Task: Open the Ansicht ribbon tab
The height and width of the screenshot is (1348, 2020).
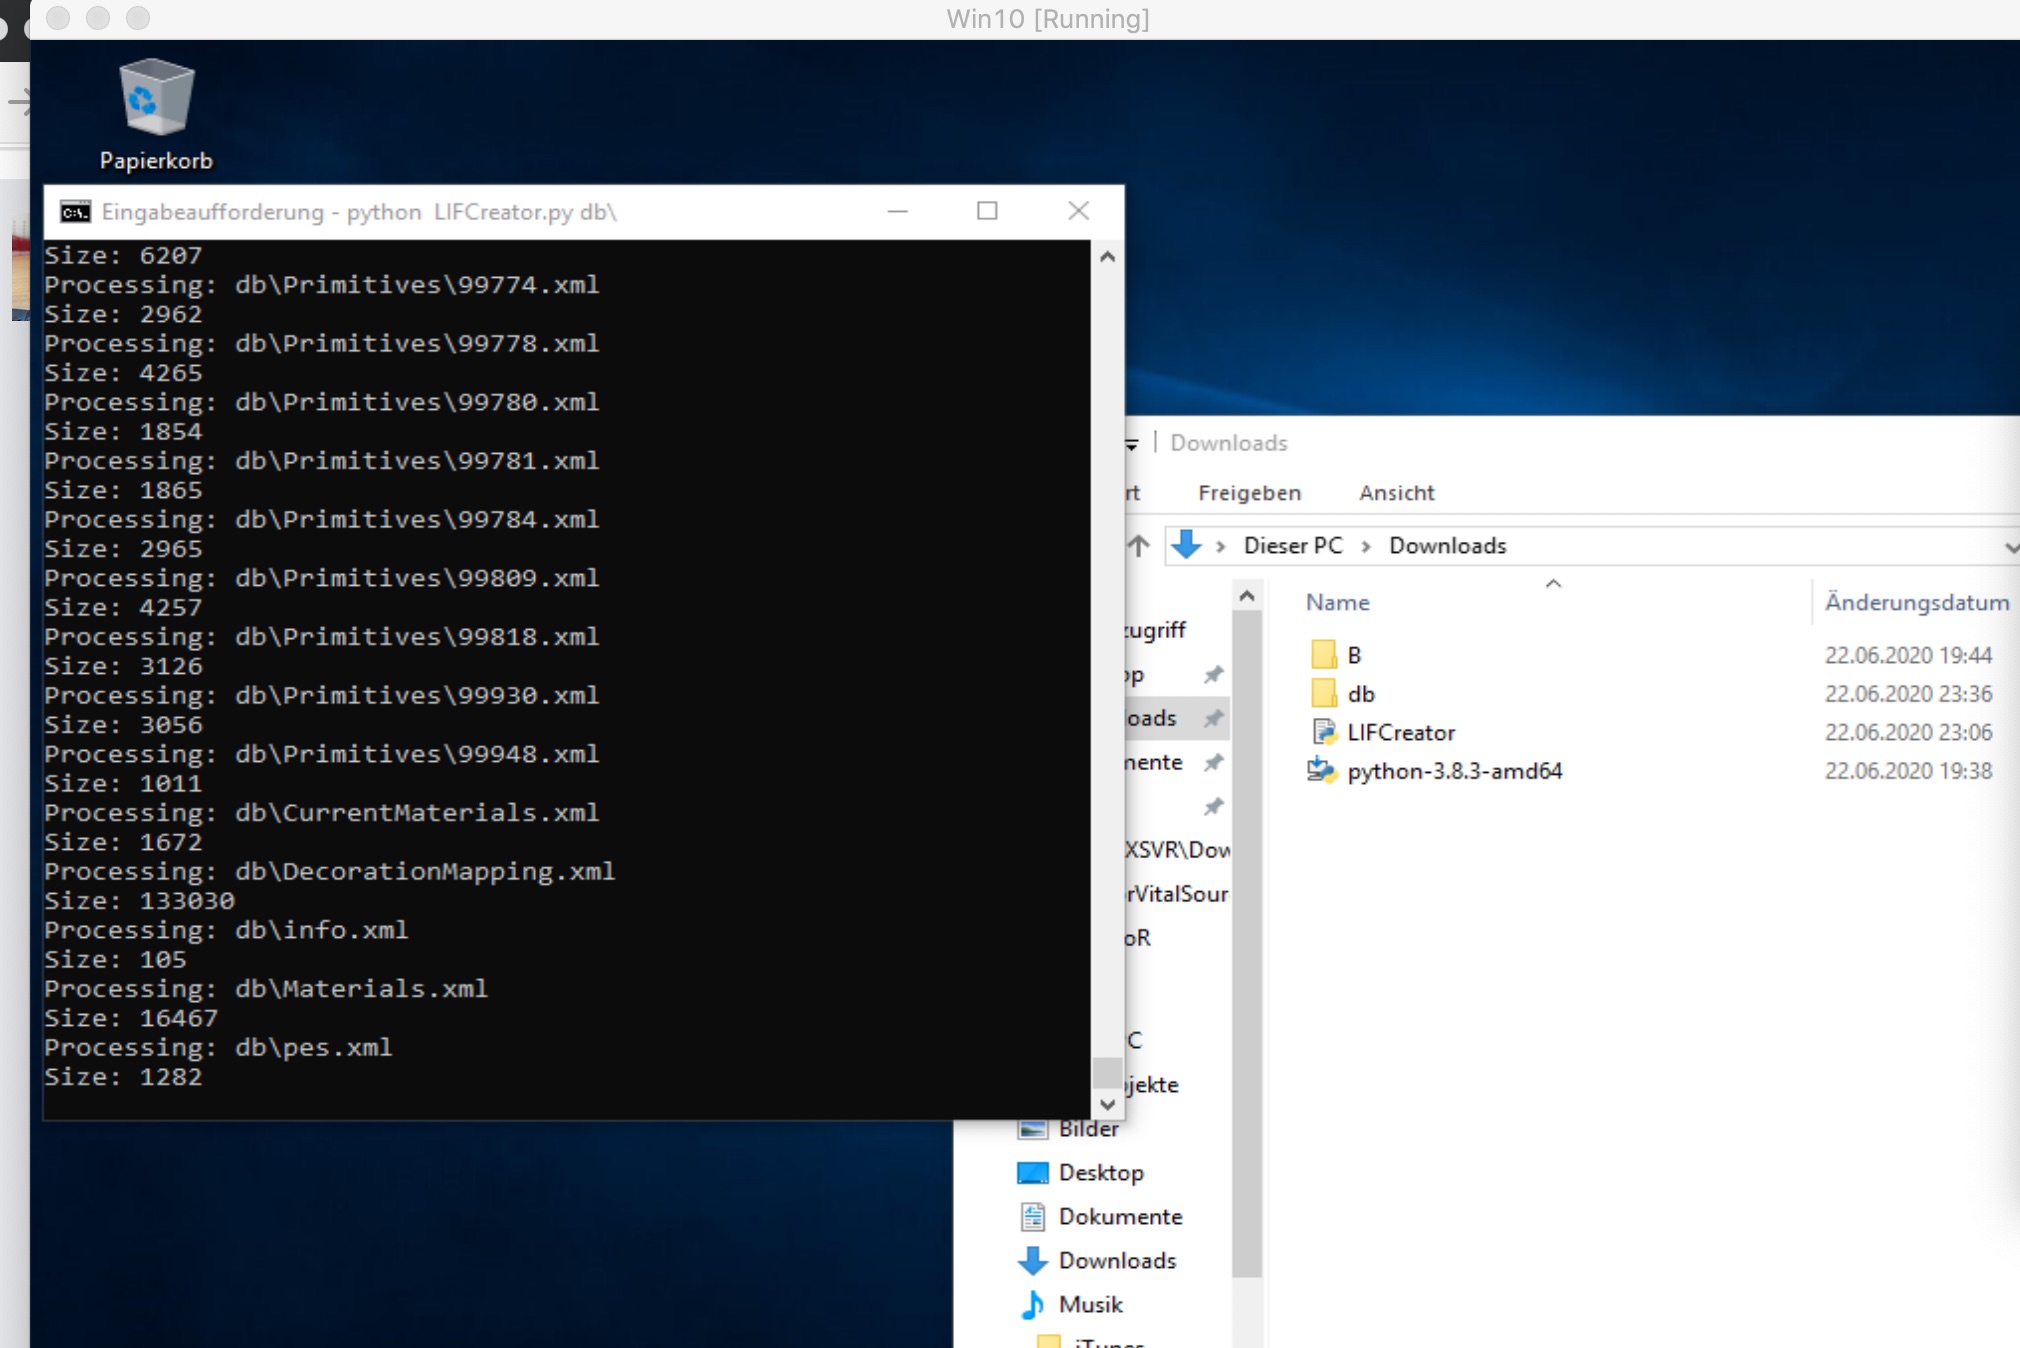Action: [x=1396, y=493]
